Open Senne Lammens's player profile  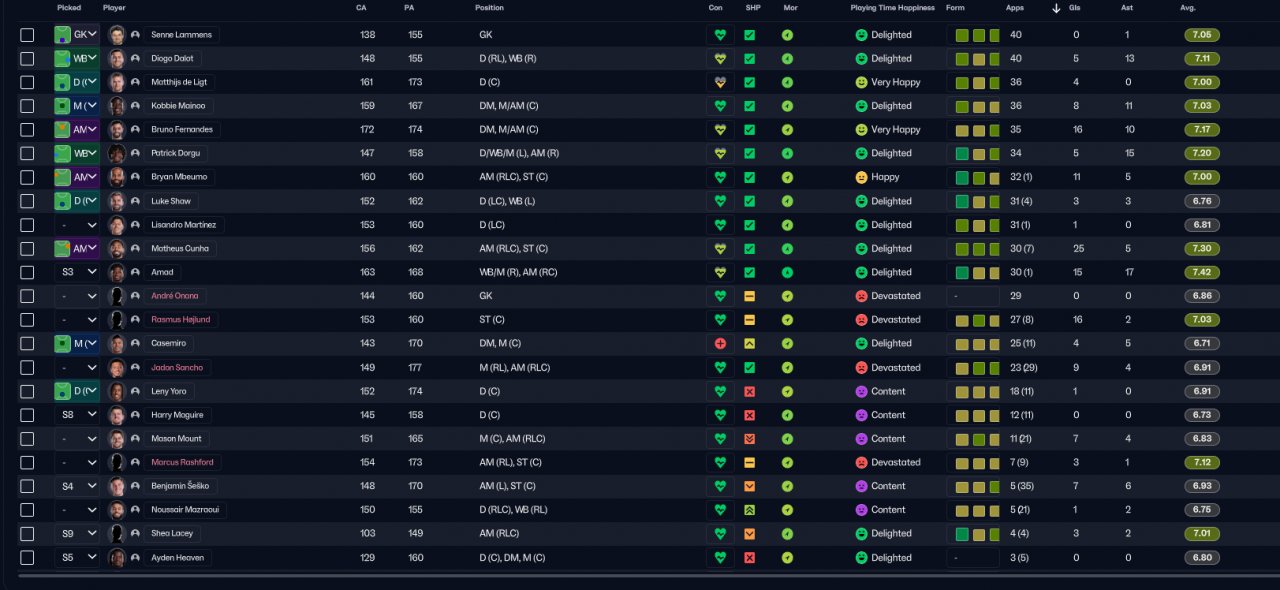pos(181,34)
